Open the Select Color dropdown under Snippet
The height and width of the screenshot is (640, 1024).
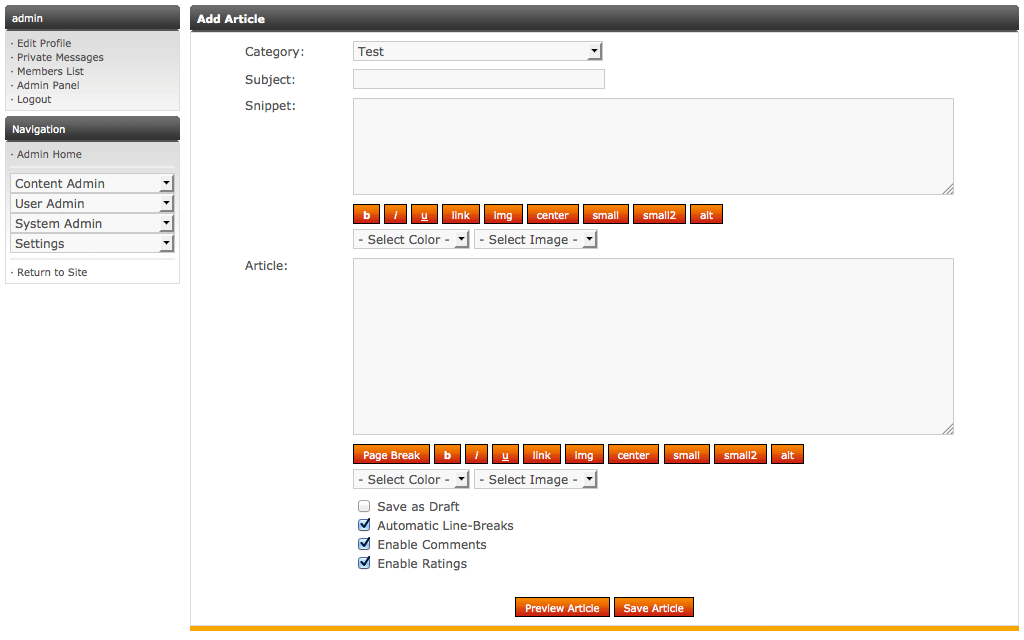tap(410, 239)
